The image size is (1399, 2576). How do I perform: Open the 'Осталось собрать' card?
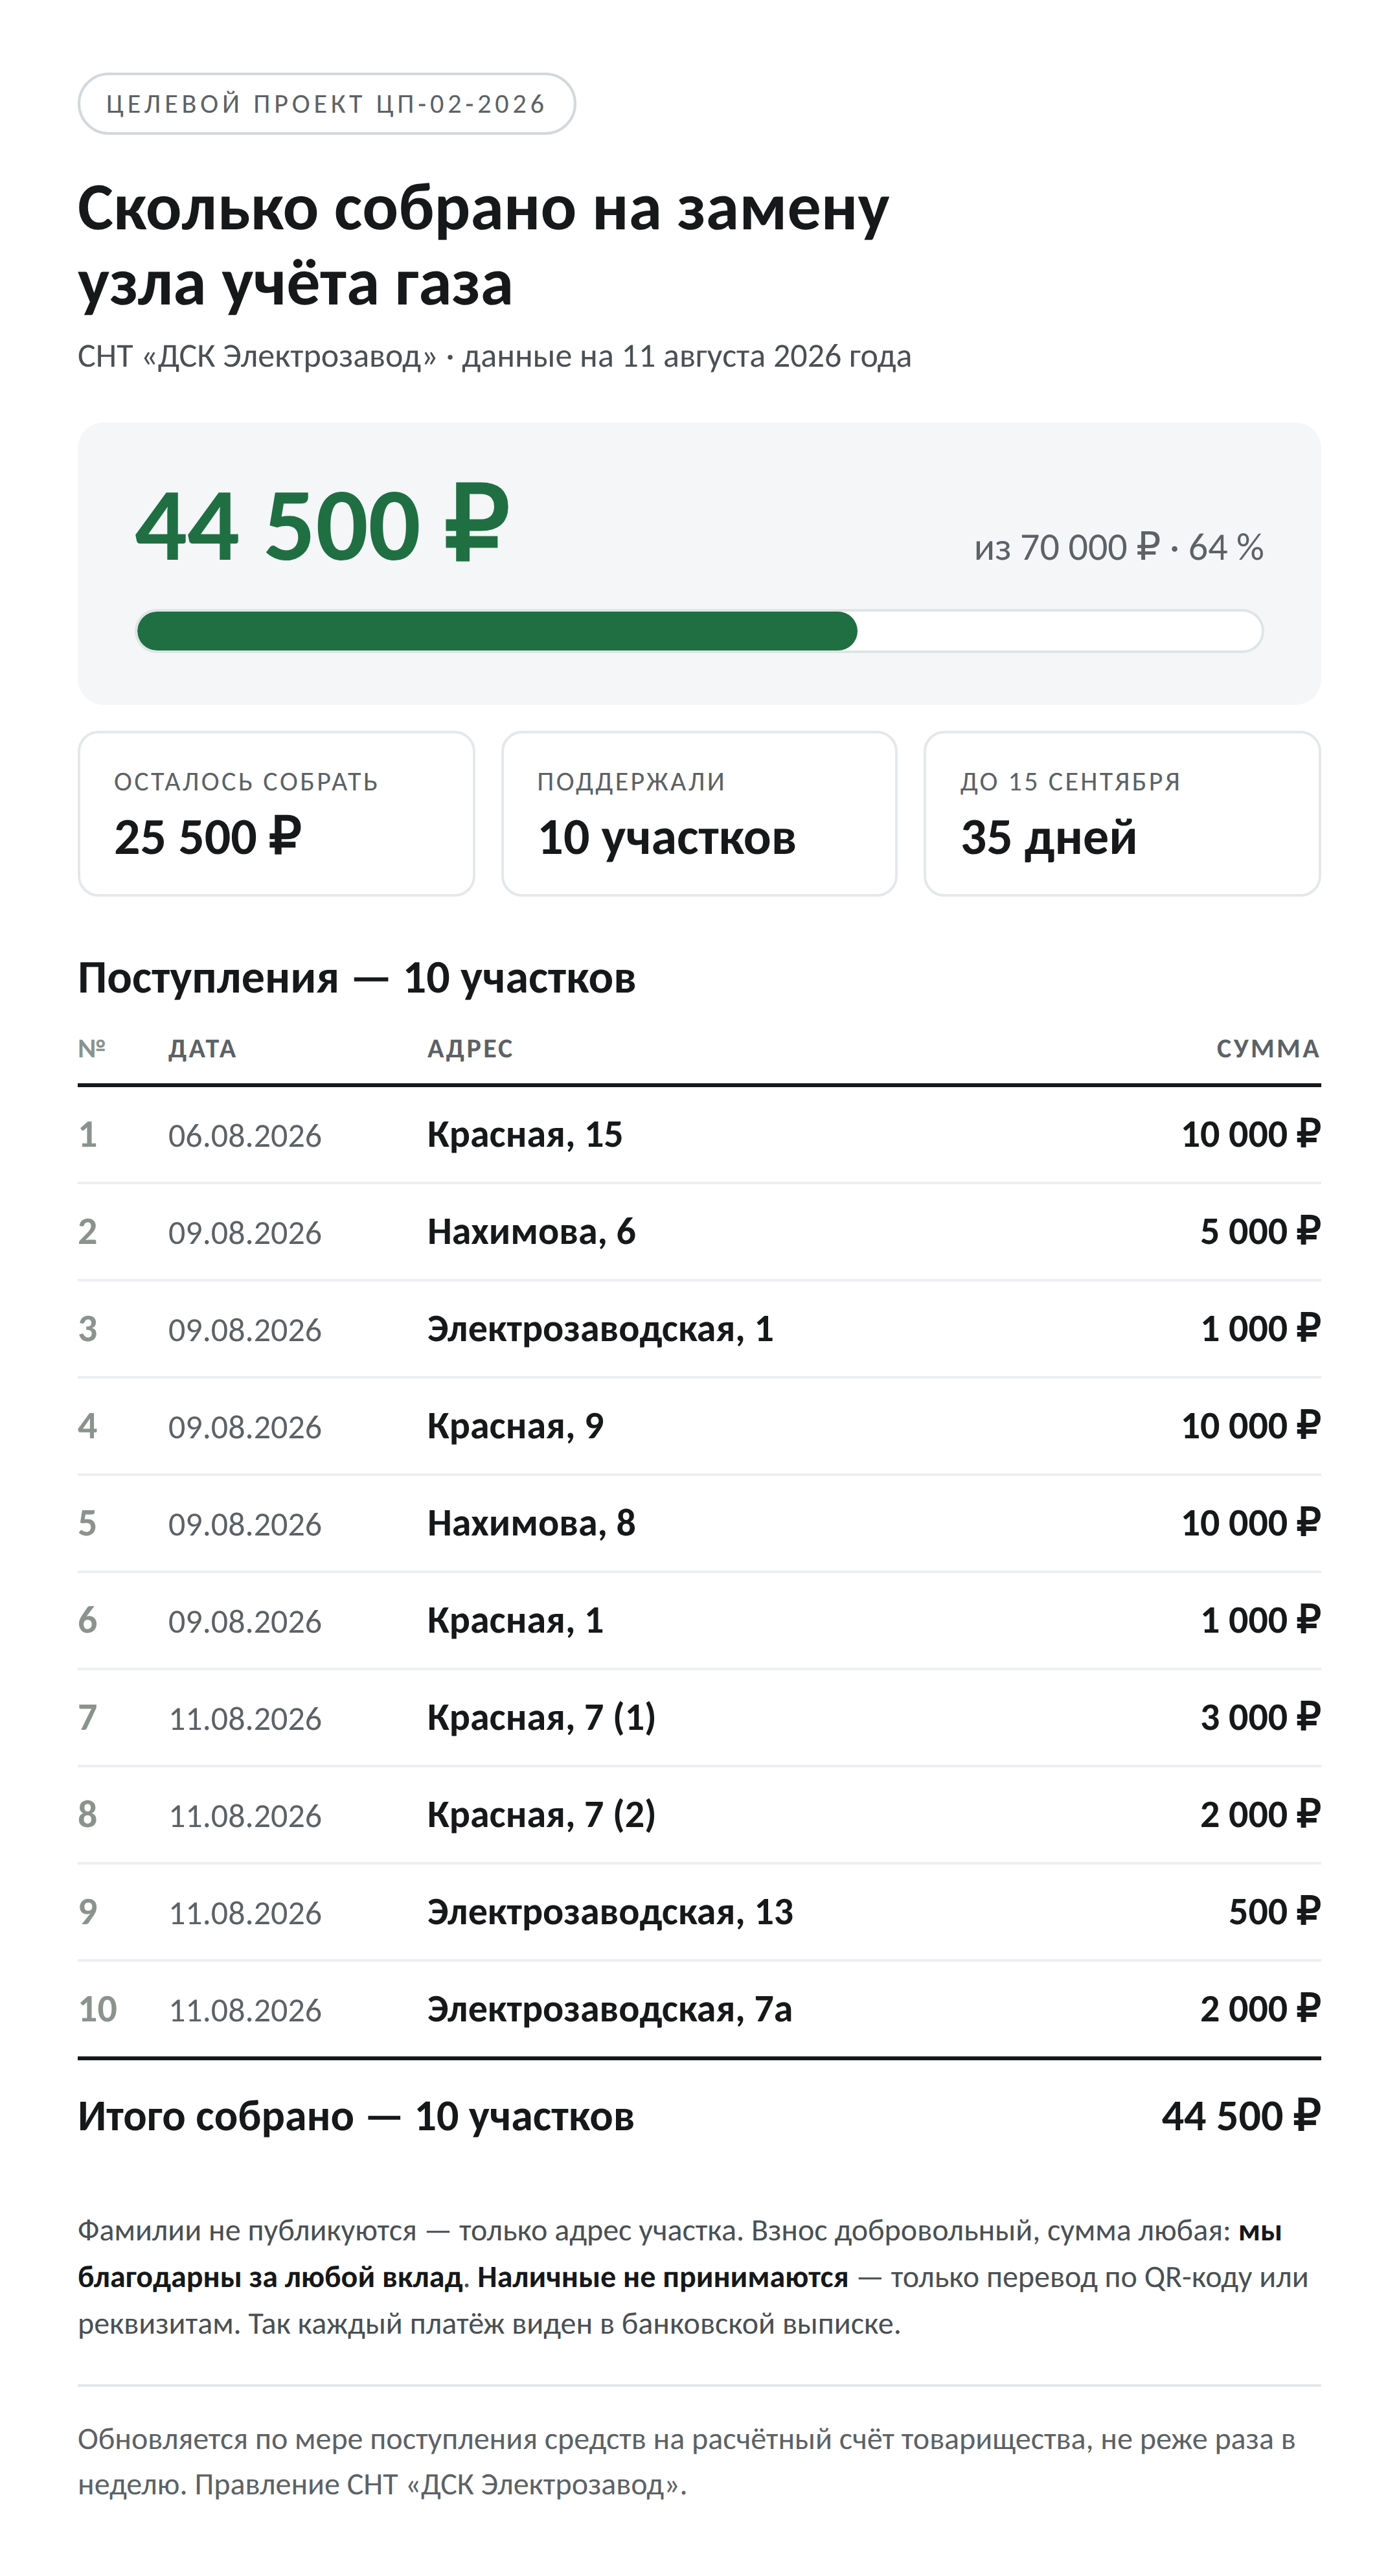point(276,813)
